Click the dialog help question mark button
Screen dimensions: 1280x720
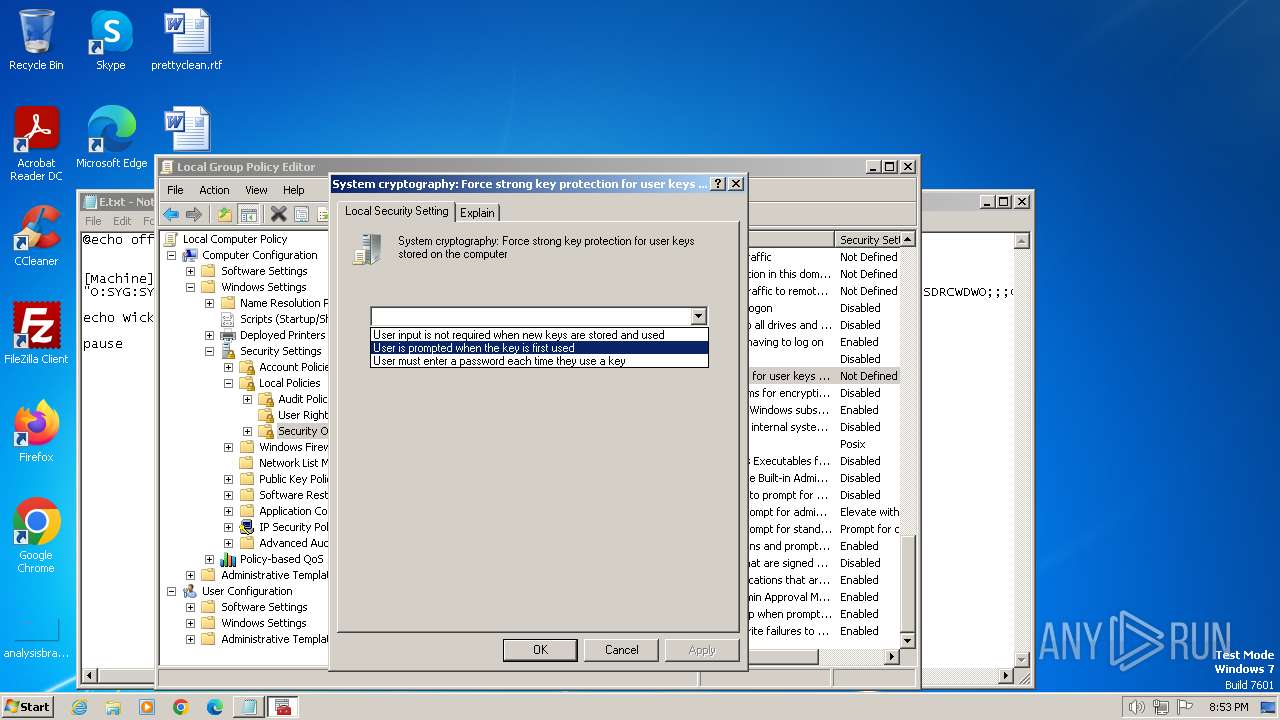(x=718, y=184)
